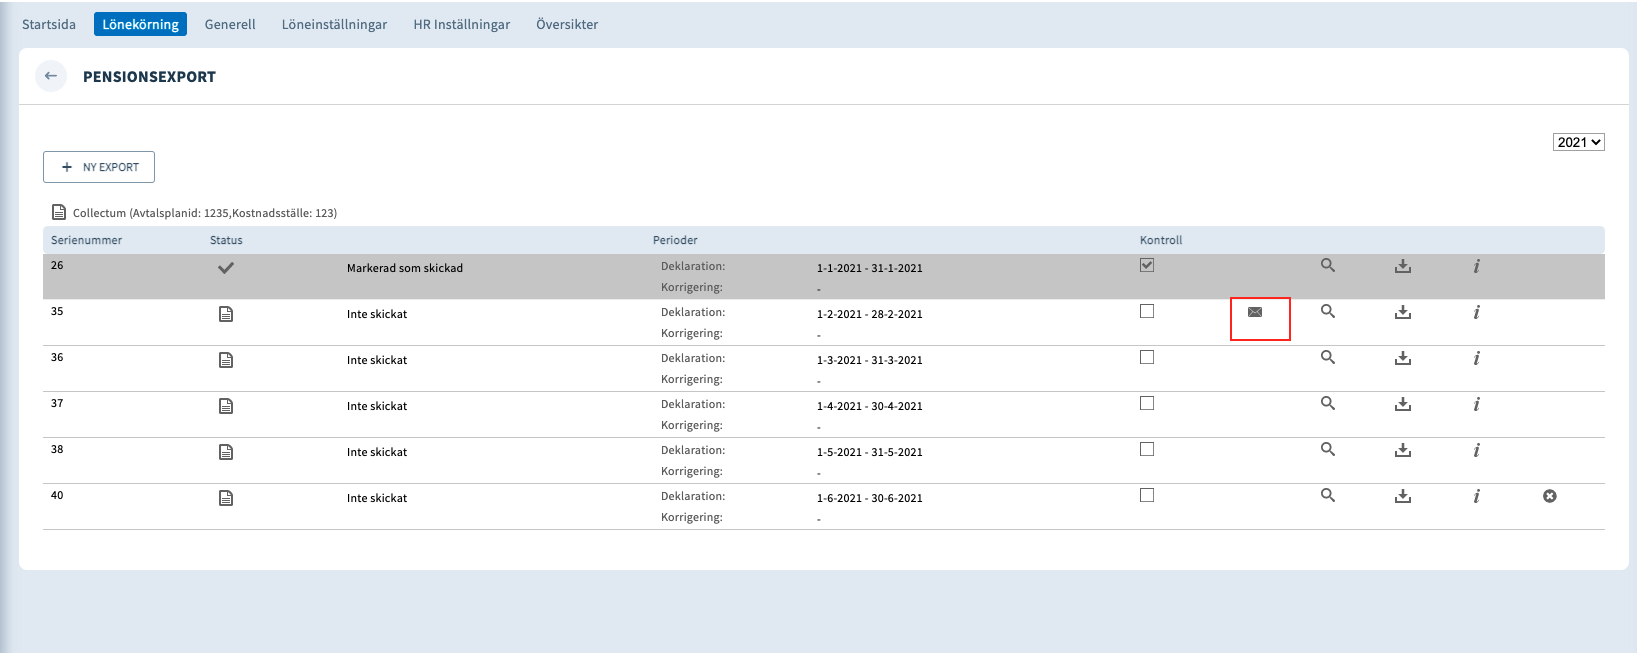Download the export file for row 40

pos(1403,496)
